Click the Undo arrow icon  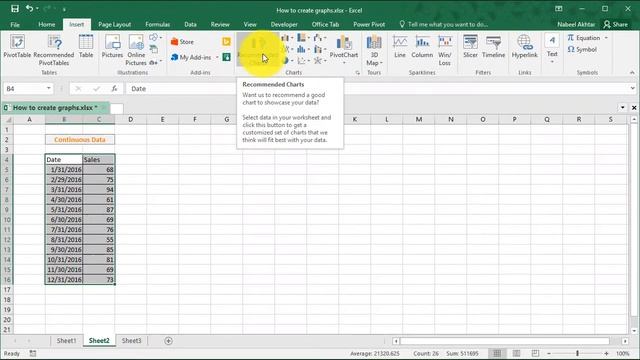(x=29, y=9)
